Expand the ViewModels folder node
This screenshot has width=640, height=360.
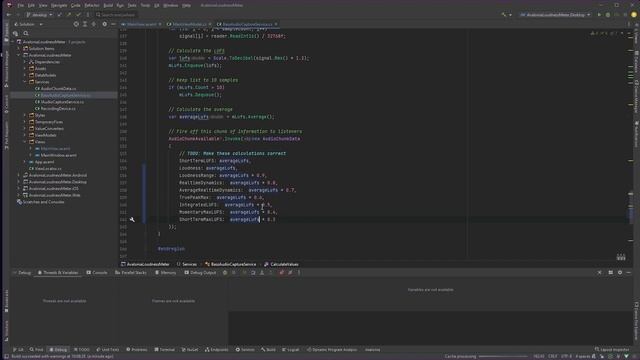[25, 135]
